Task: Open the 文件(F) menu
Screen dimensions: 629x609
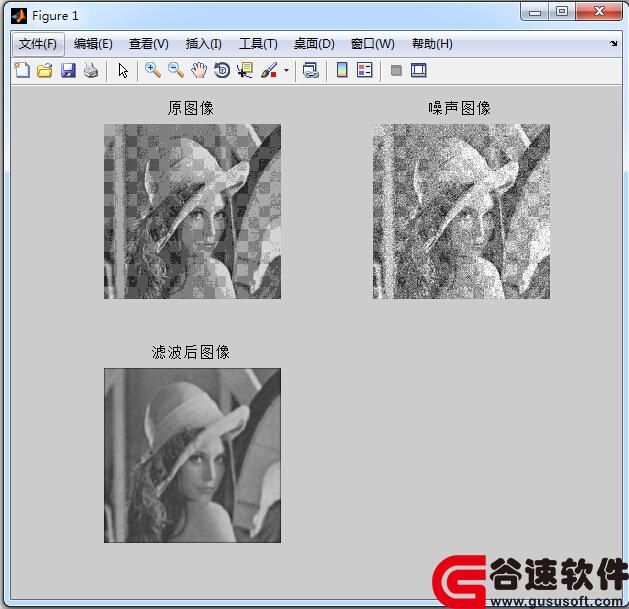Action: [x=38, y=44]
